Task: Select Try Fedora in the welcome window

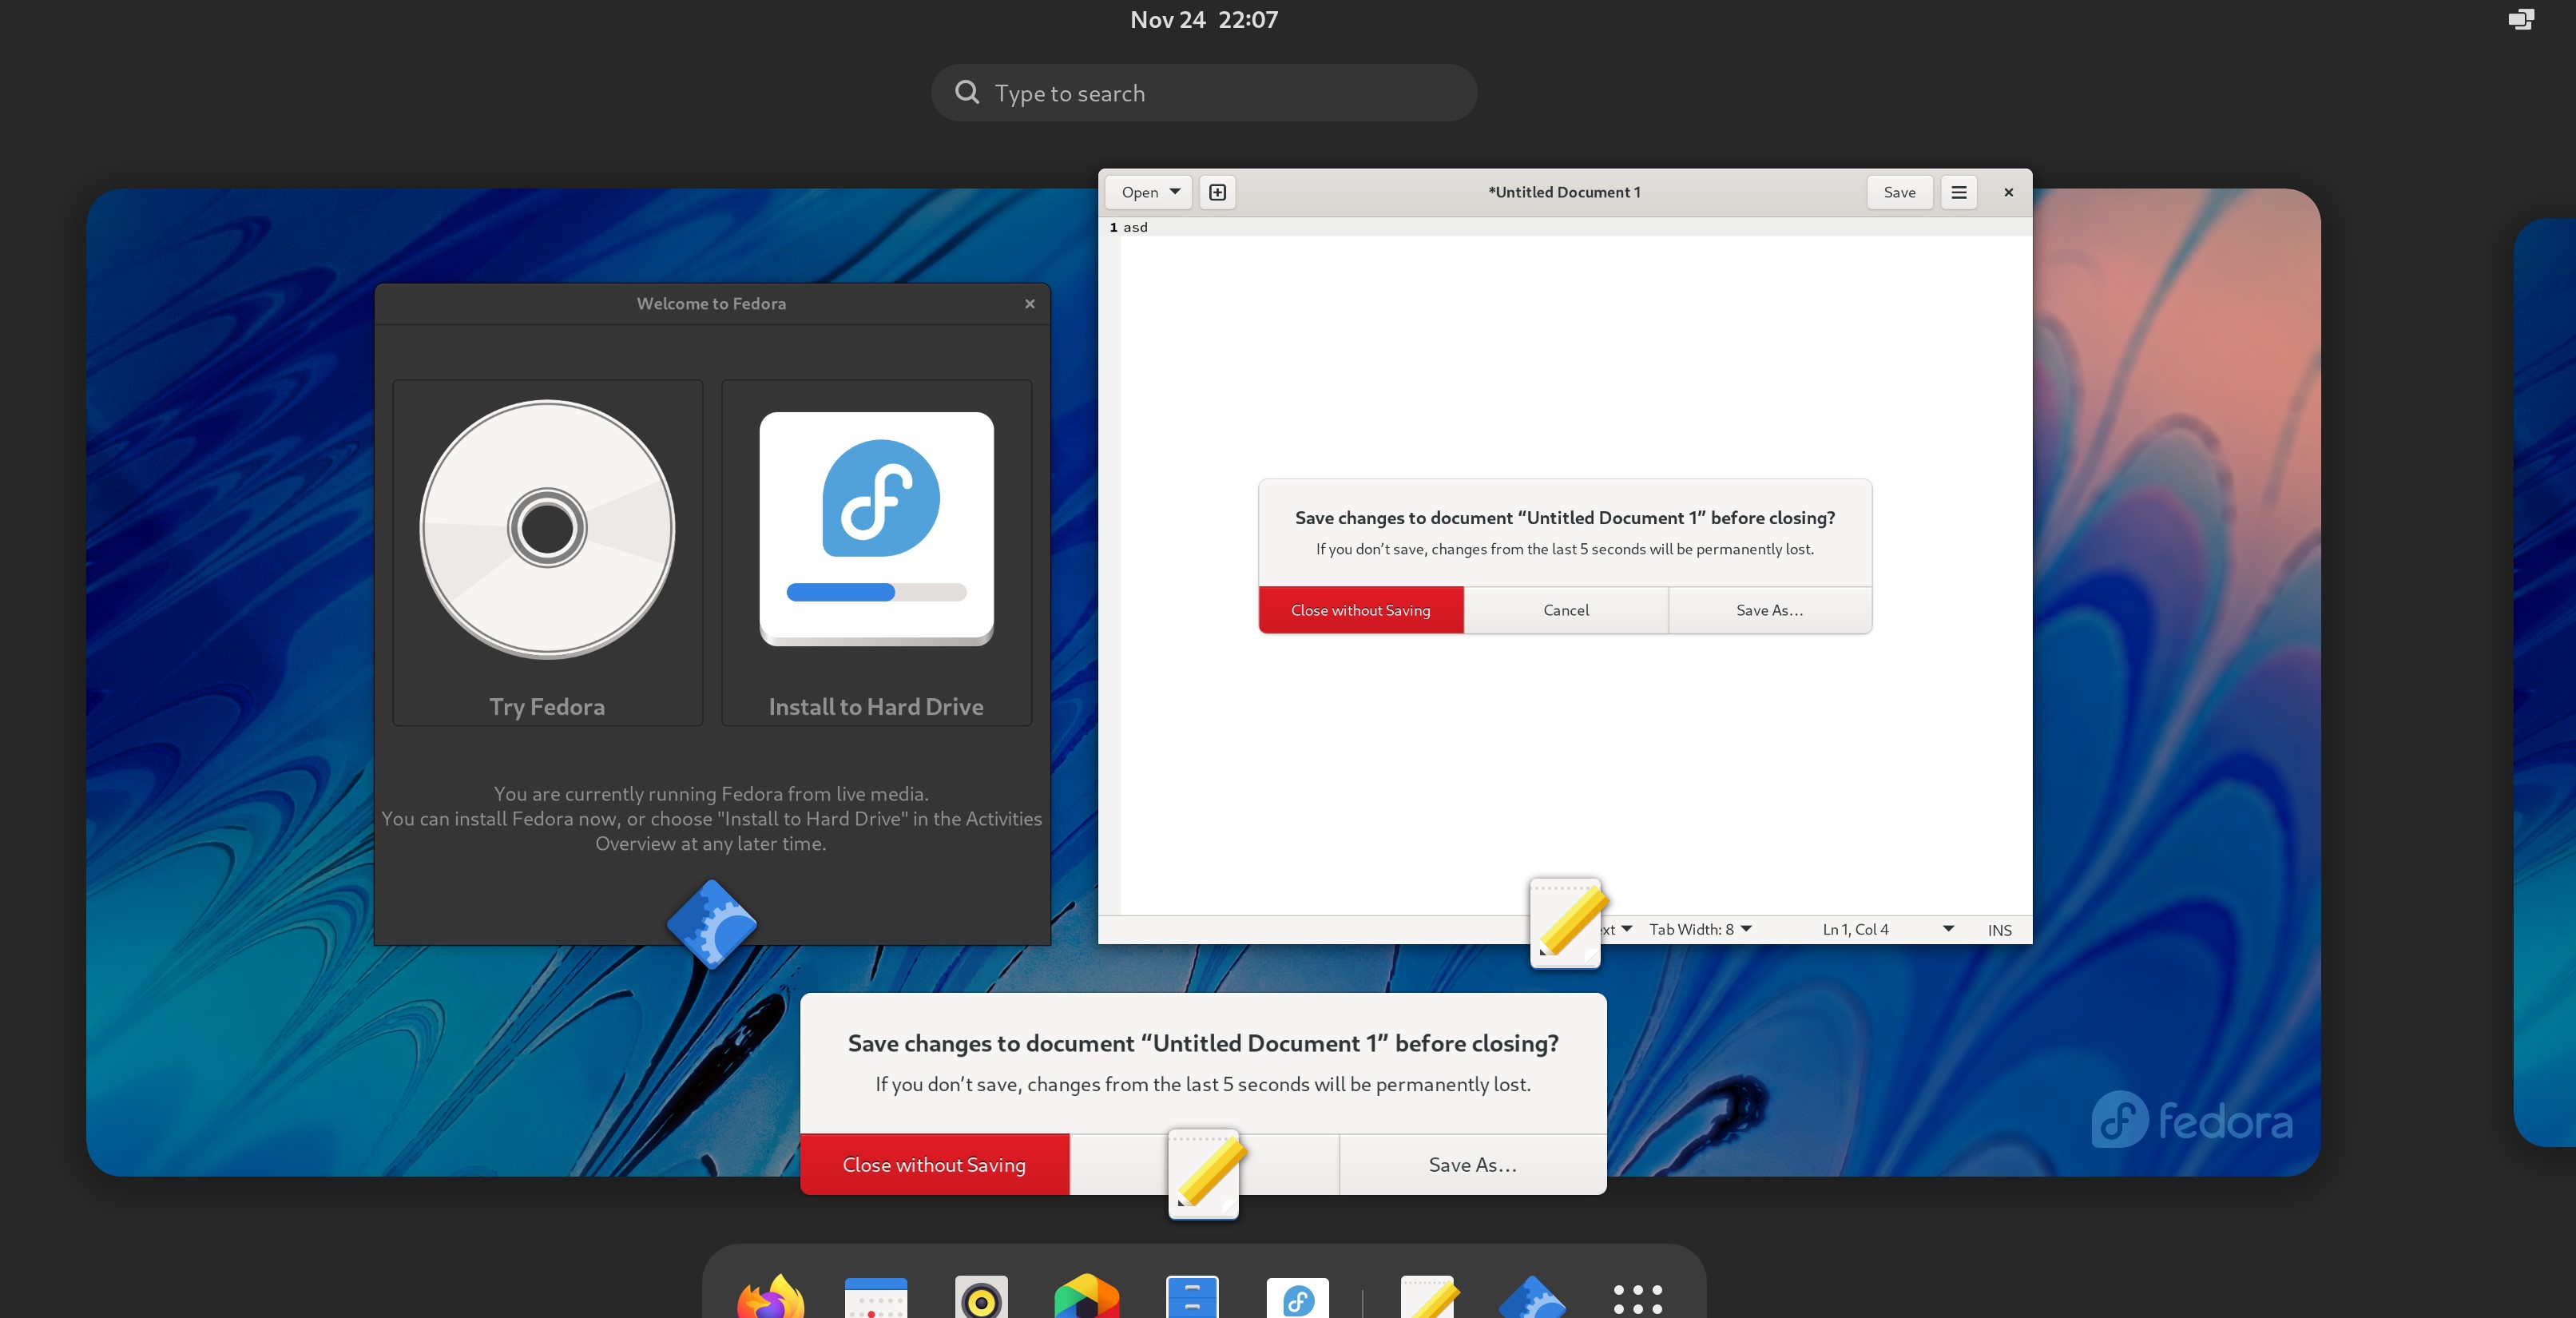Action: [x=547, y=555]
